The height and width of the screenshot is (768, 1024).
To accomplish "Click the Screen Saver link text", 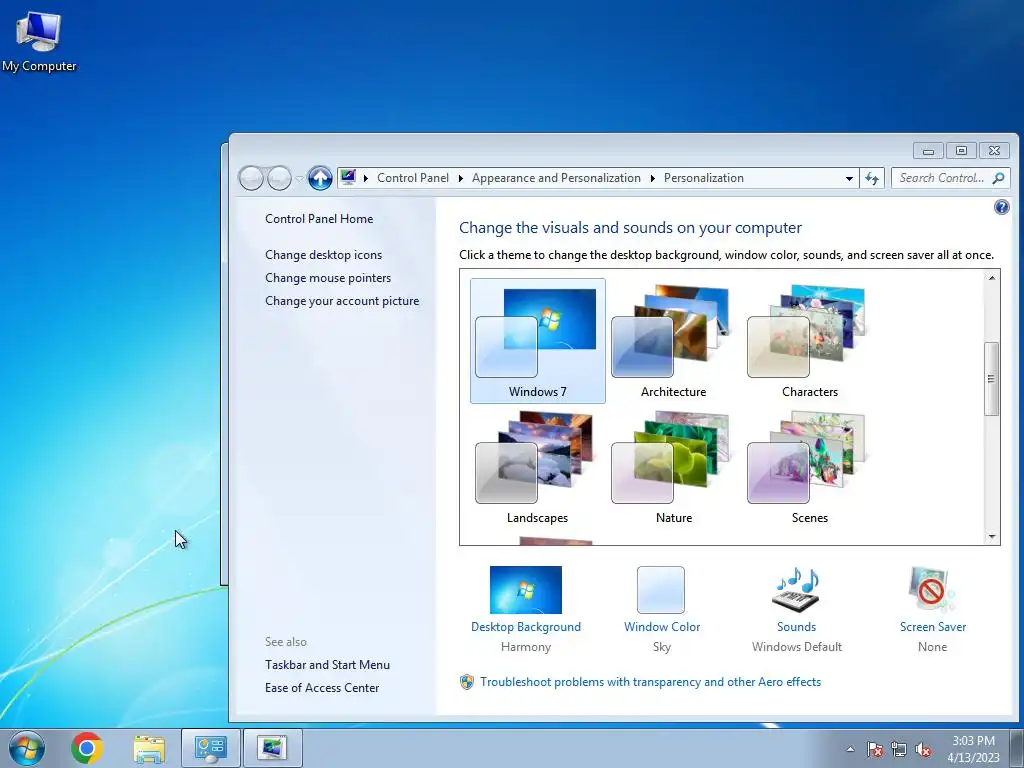I will (933, 627).
